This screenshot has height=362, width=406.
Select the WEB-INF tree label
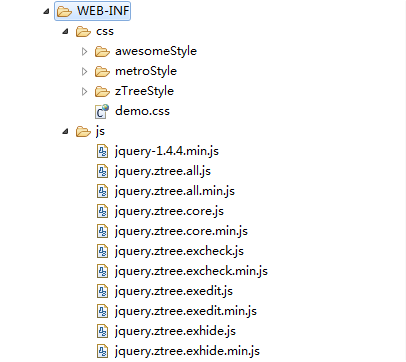pyautogui.click(x=103, y=11)
